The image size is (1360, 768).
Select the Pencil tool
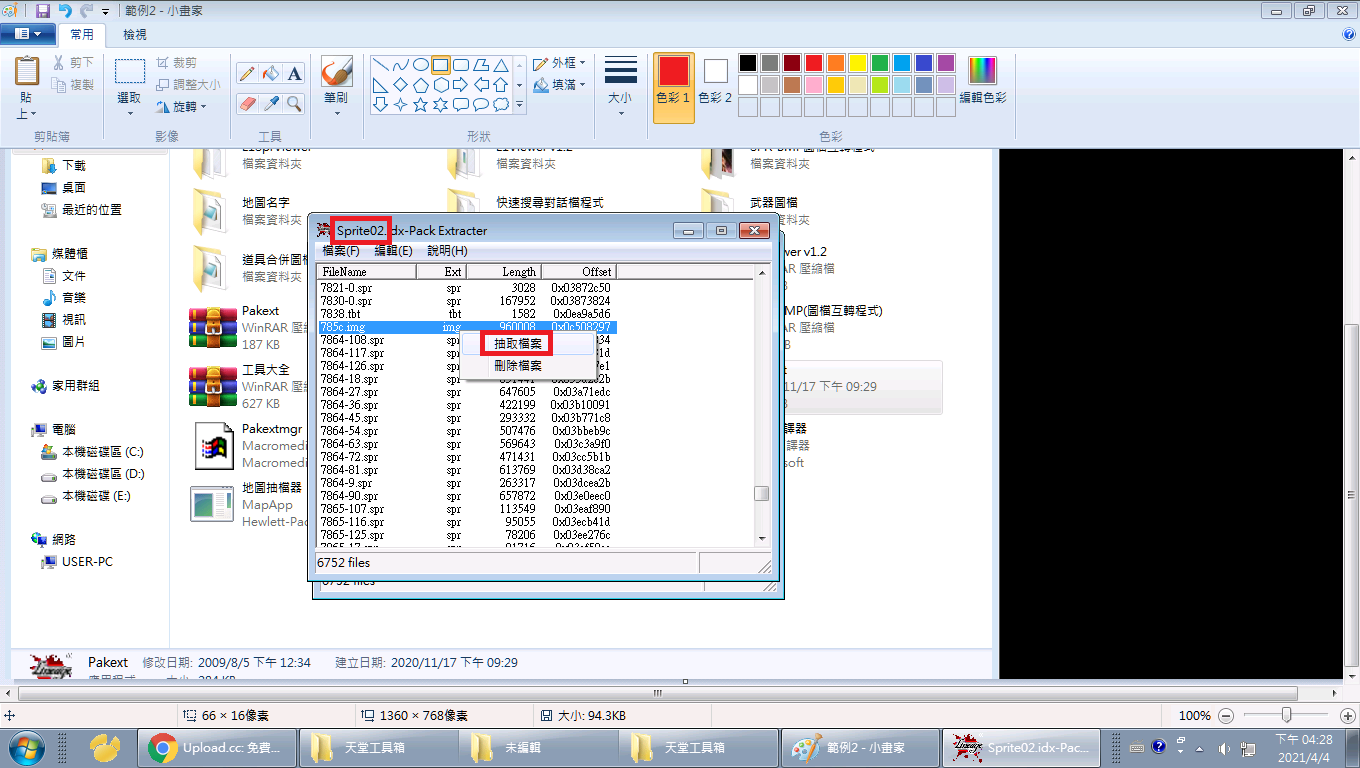pyautogui.click(x=247, y=73)
